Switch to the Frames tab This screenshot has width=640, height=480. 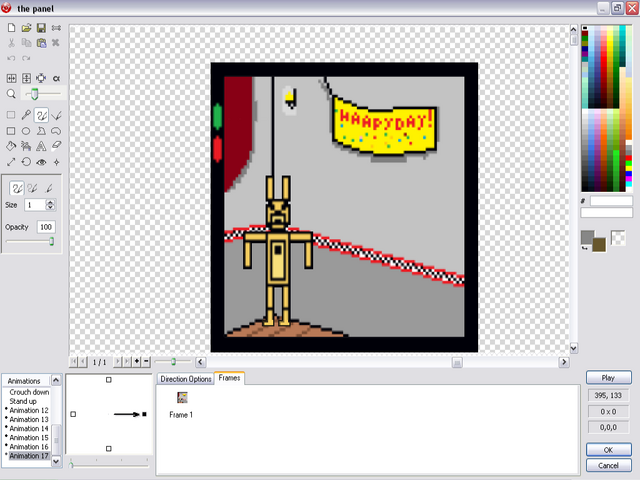[x=229, y=378]
